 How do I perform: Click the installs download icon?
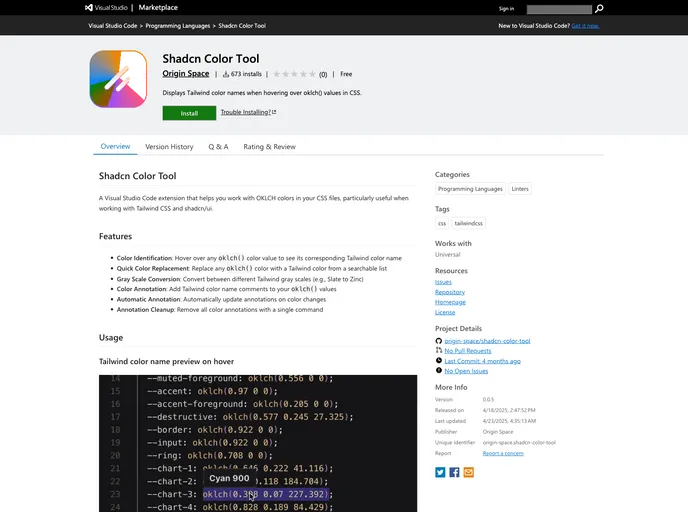pos(226,74)
